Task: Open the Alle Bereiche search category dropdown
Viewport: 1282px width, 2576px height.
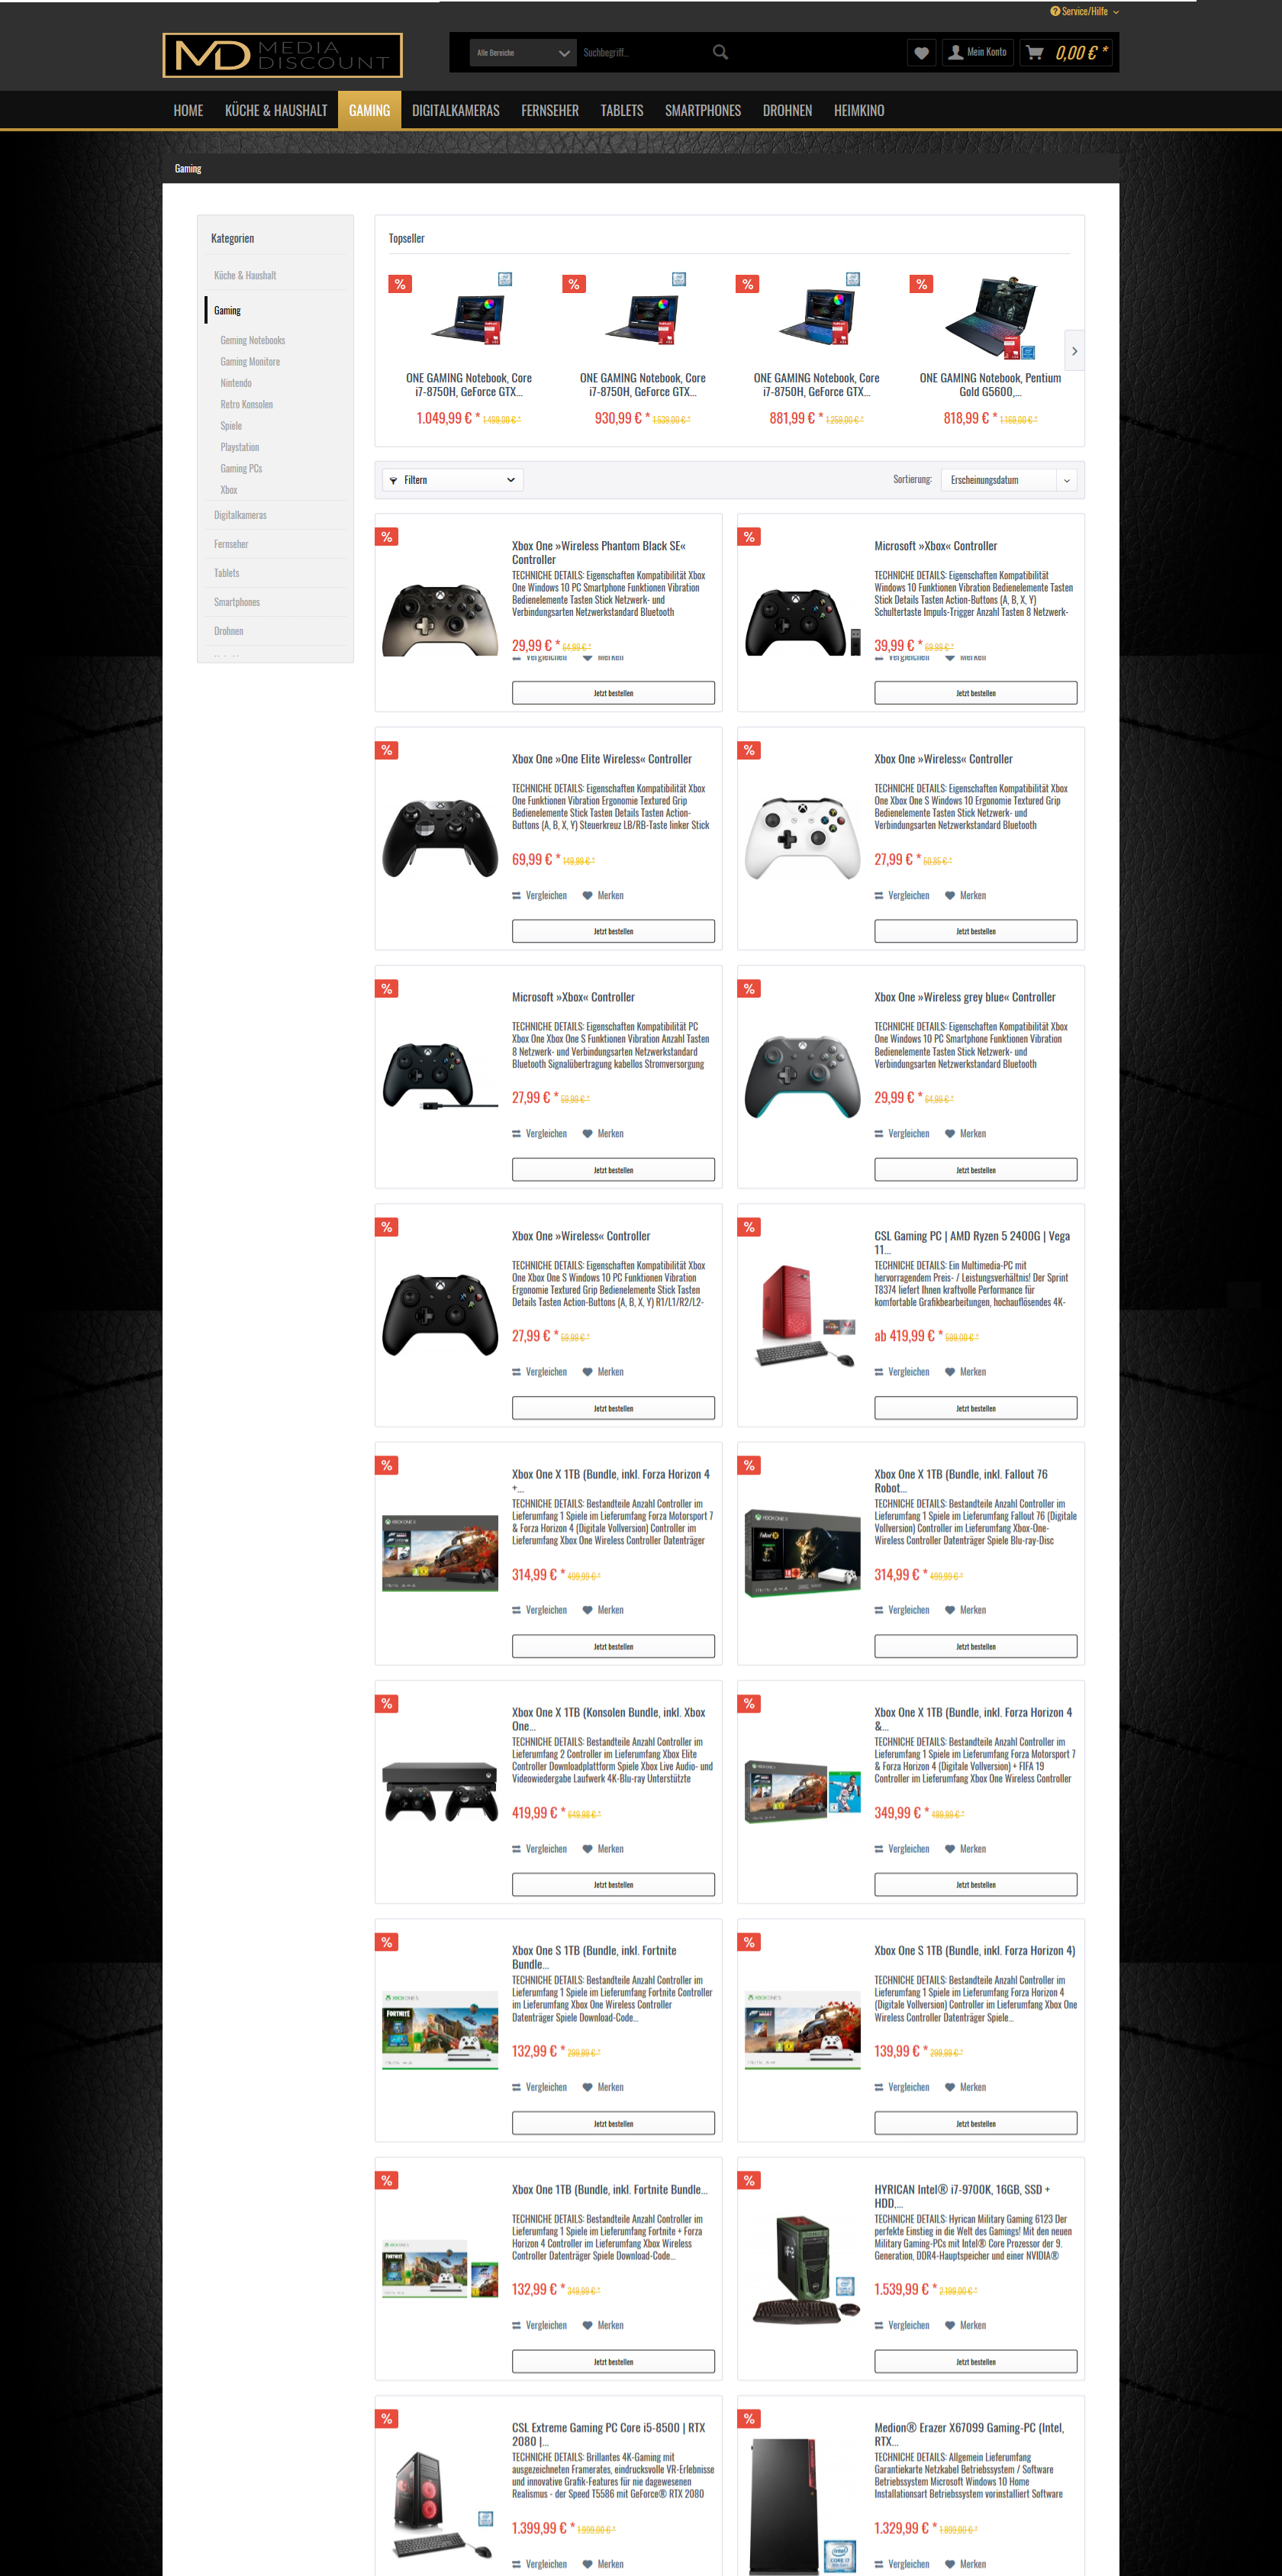Action: coord(523,53)
